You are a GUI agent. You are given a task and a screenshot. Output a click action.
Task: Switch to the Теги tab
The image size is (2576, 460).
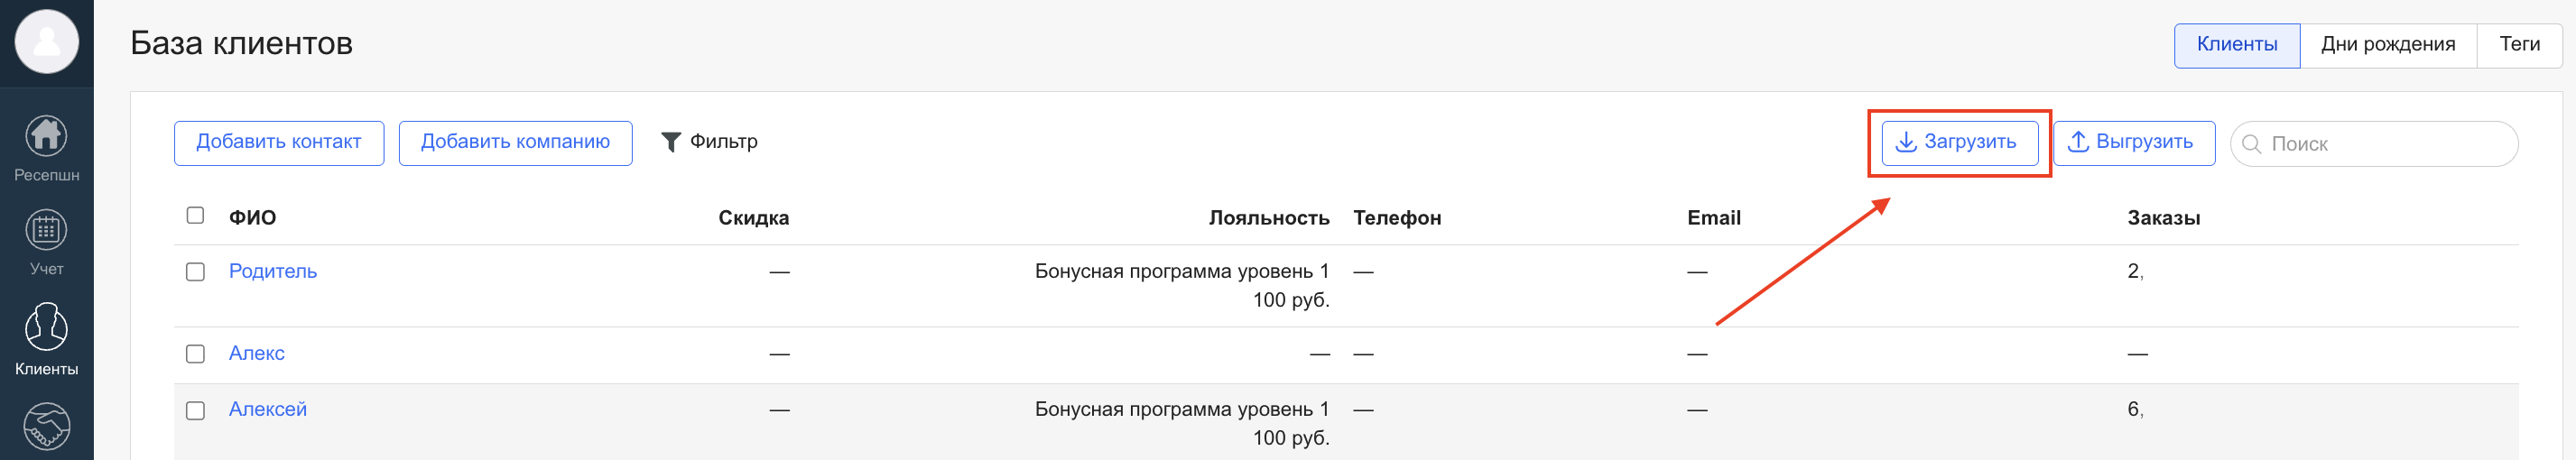(2519, 45)
